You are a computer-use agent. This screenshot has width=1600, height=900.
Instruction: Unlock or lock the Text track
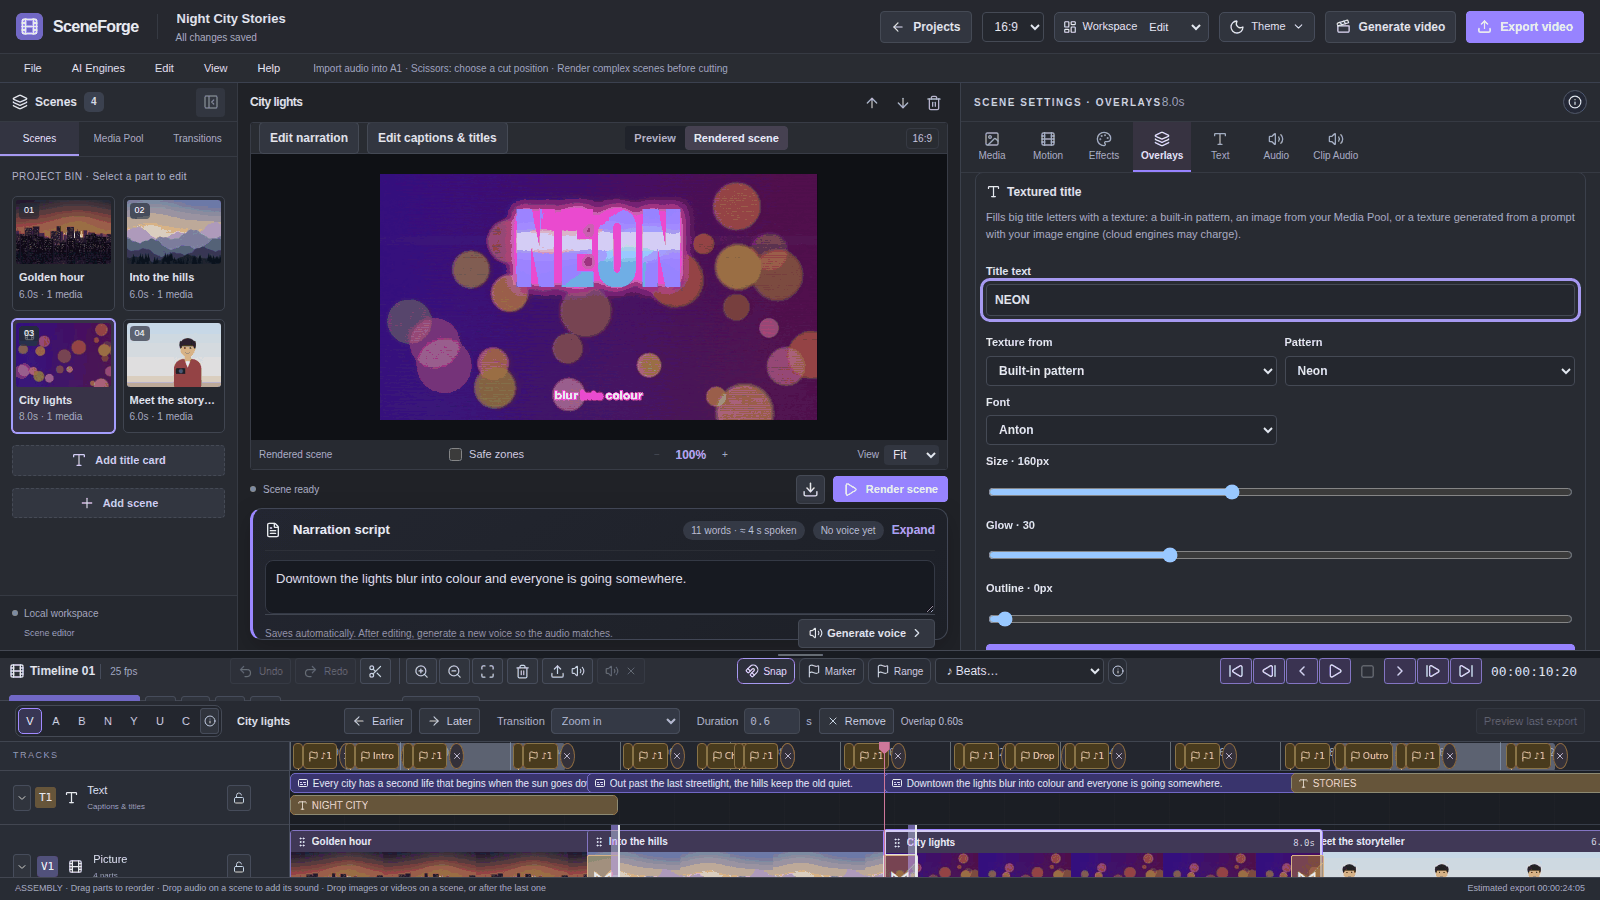239,798
